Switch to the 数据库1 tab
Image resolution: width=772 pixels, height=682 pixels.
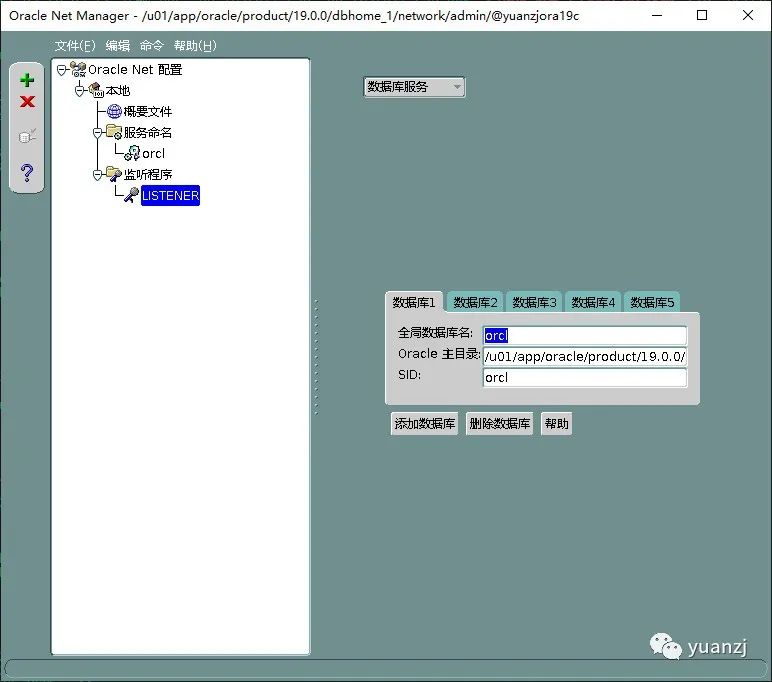click(x=414, y=302)
